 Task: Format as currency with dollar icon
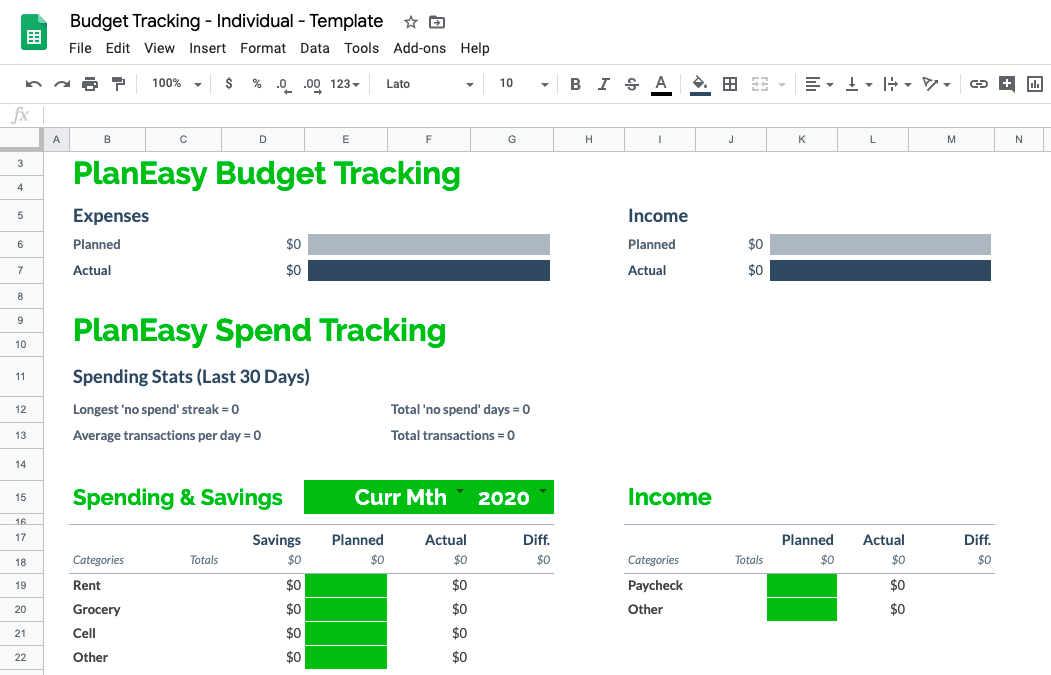click(229, 84)
